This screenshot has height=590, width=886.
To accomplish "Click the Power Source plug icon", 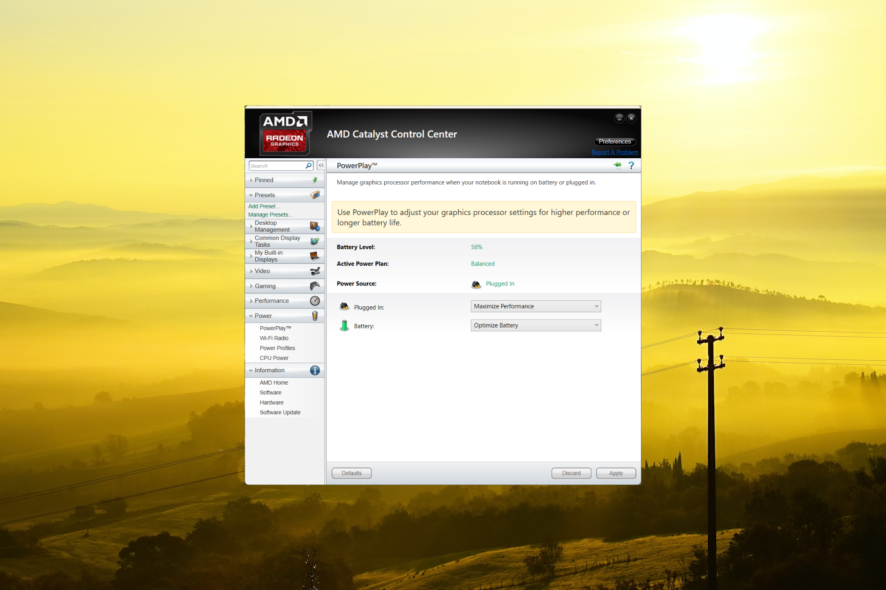I will click(x=476, y=284).
